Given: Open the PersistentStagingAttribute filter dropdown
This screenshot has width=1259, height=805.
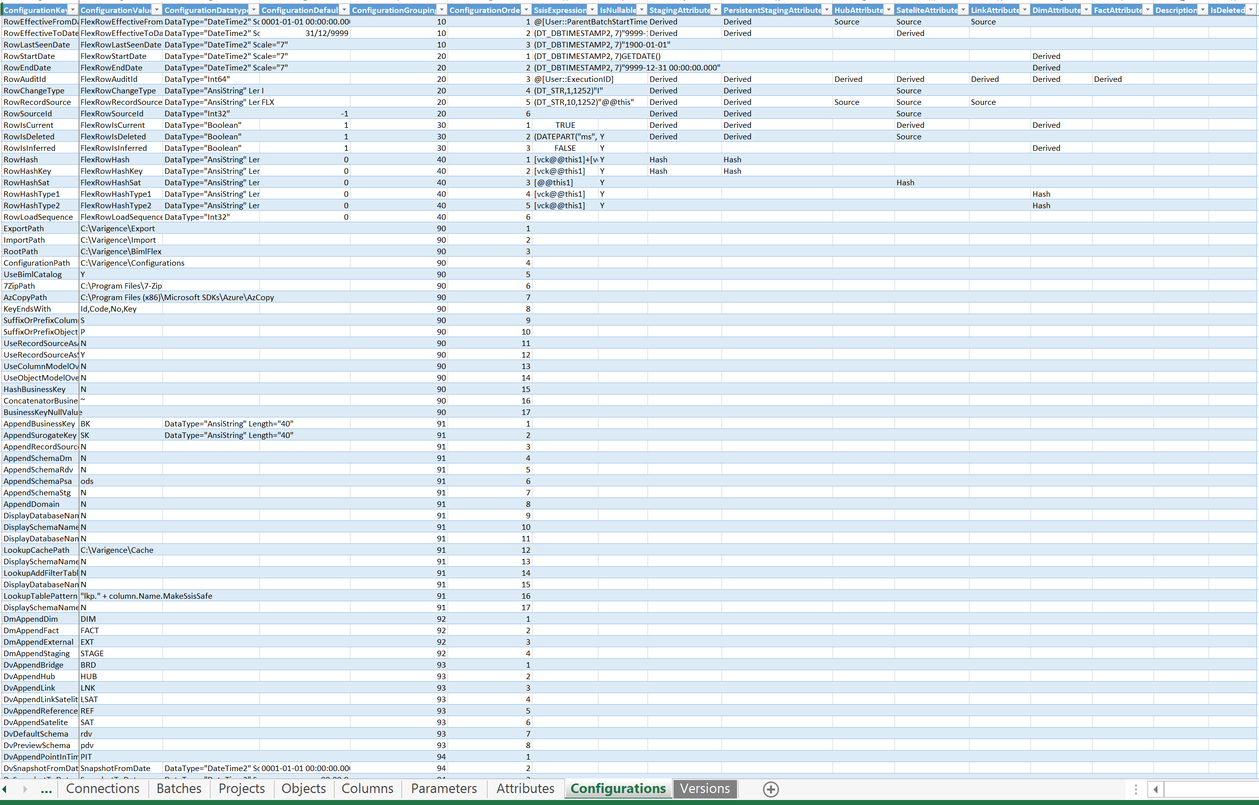Looking at the screenshot, I should click(x=825, y=10).
